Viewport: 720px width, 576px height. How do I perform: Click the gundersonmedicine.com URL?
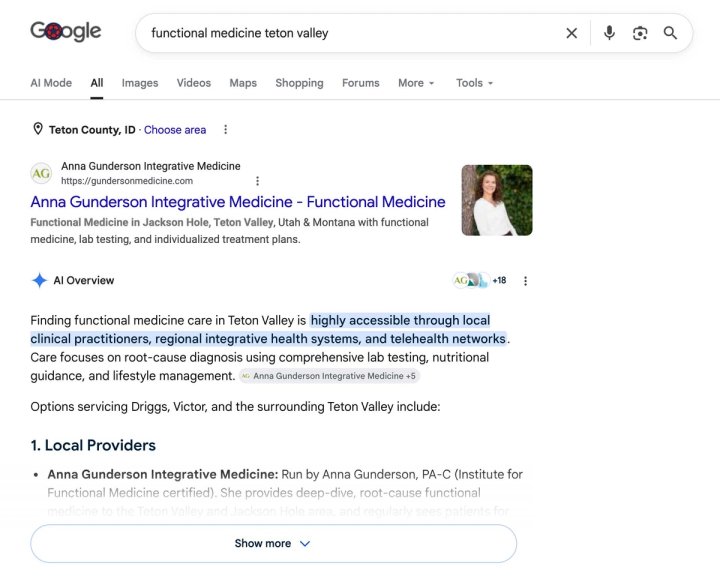127,181
